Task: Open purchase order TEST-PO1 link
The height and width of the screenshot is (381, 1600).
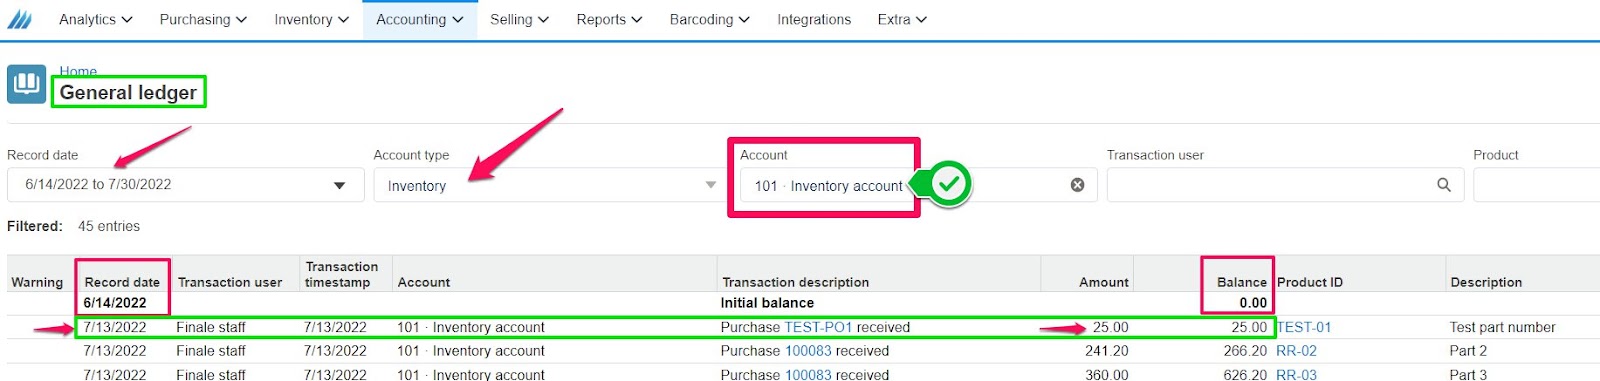Action: click(818, 327)
